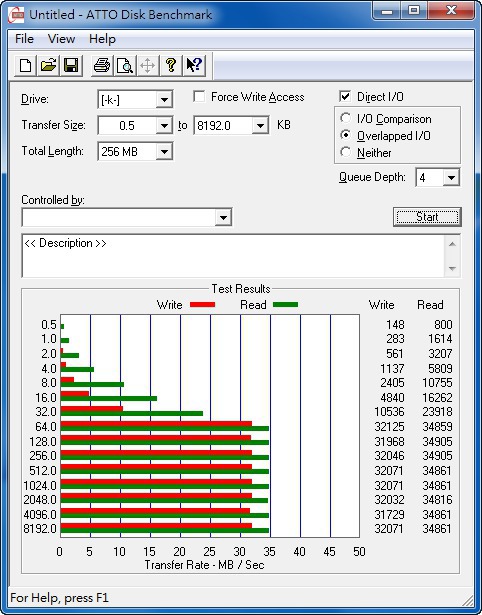Screen dimensions: 482x615
Task: Select the I/O Comparison radio button
Action: 346,118
